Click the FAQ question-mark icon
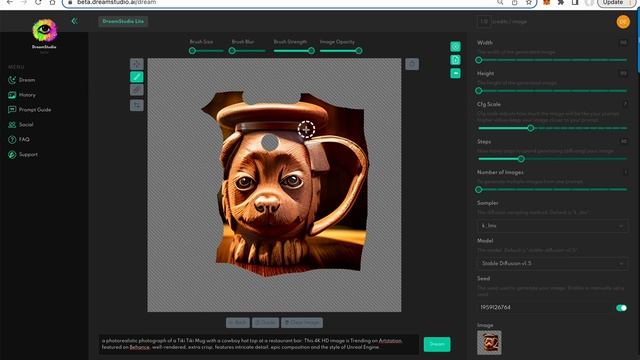The width and height of the screenshot is (640, 360). click(12, 140)
